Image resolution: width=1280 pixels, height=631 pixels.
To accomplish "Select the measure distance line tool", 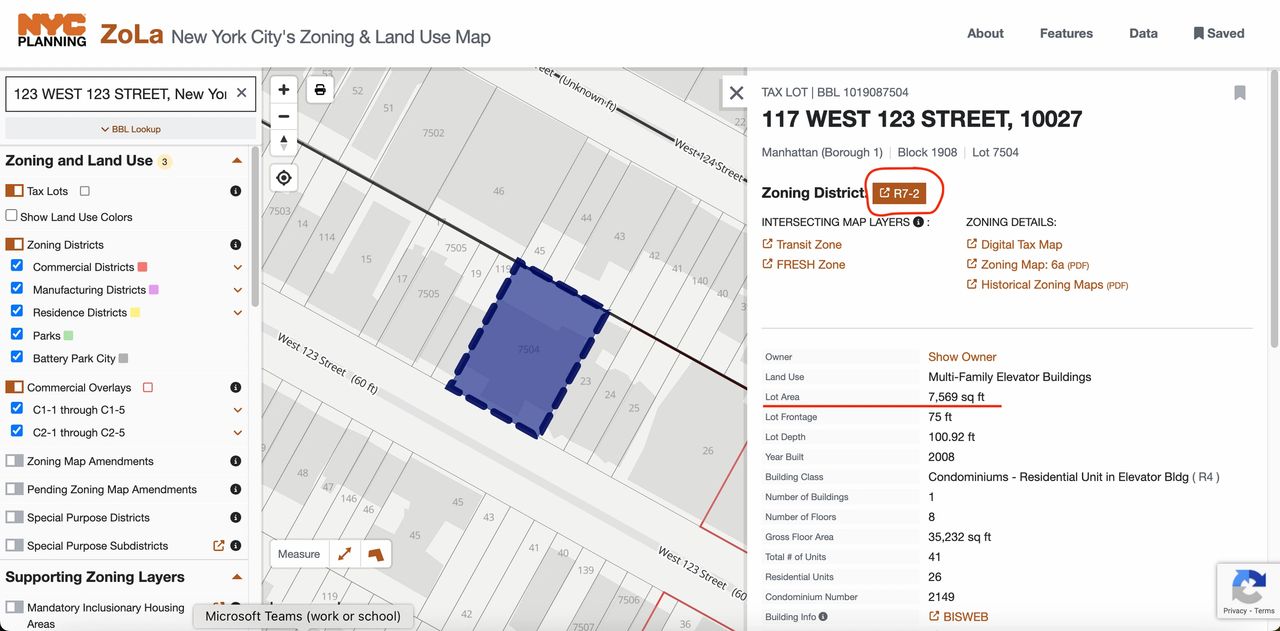I will [345, 554].
